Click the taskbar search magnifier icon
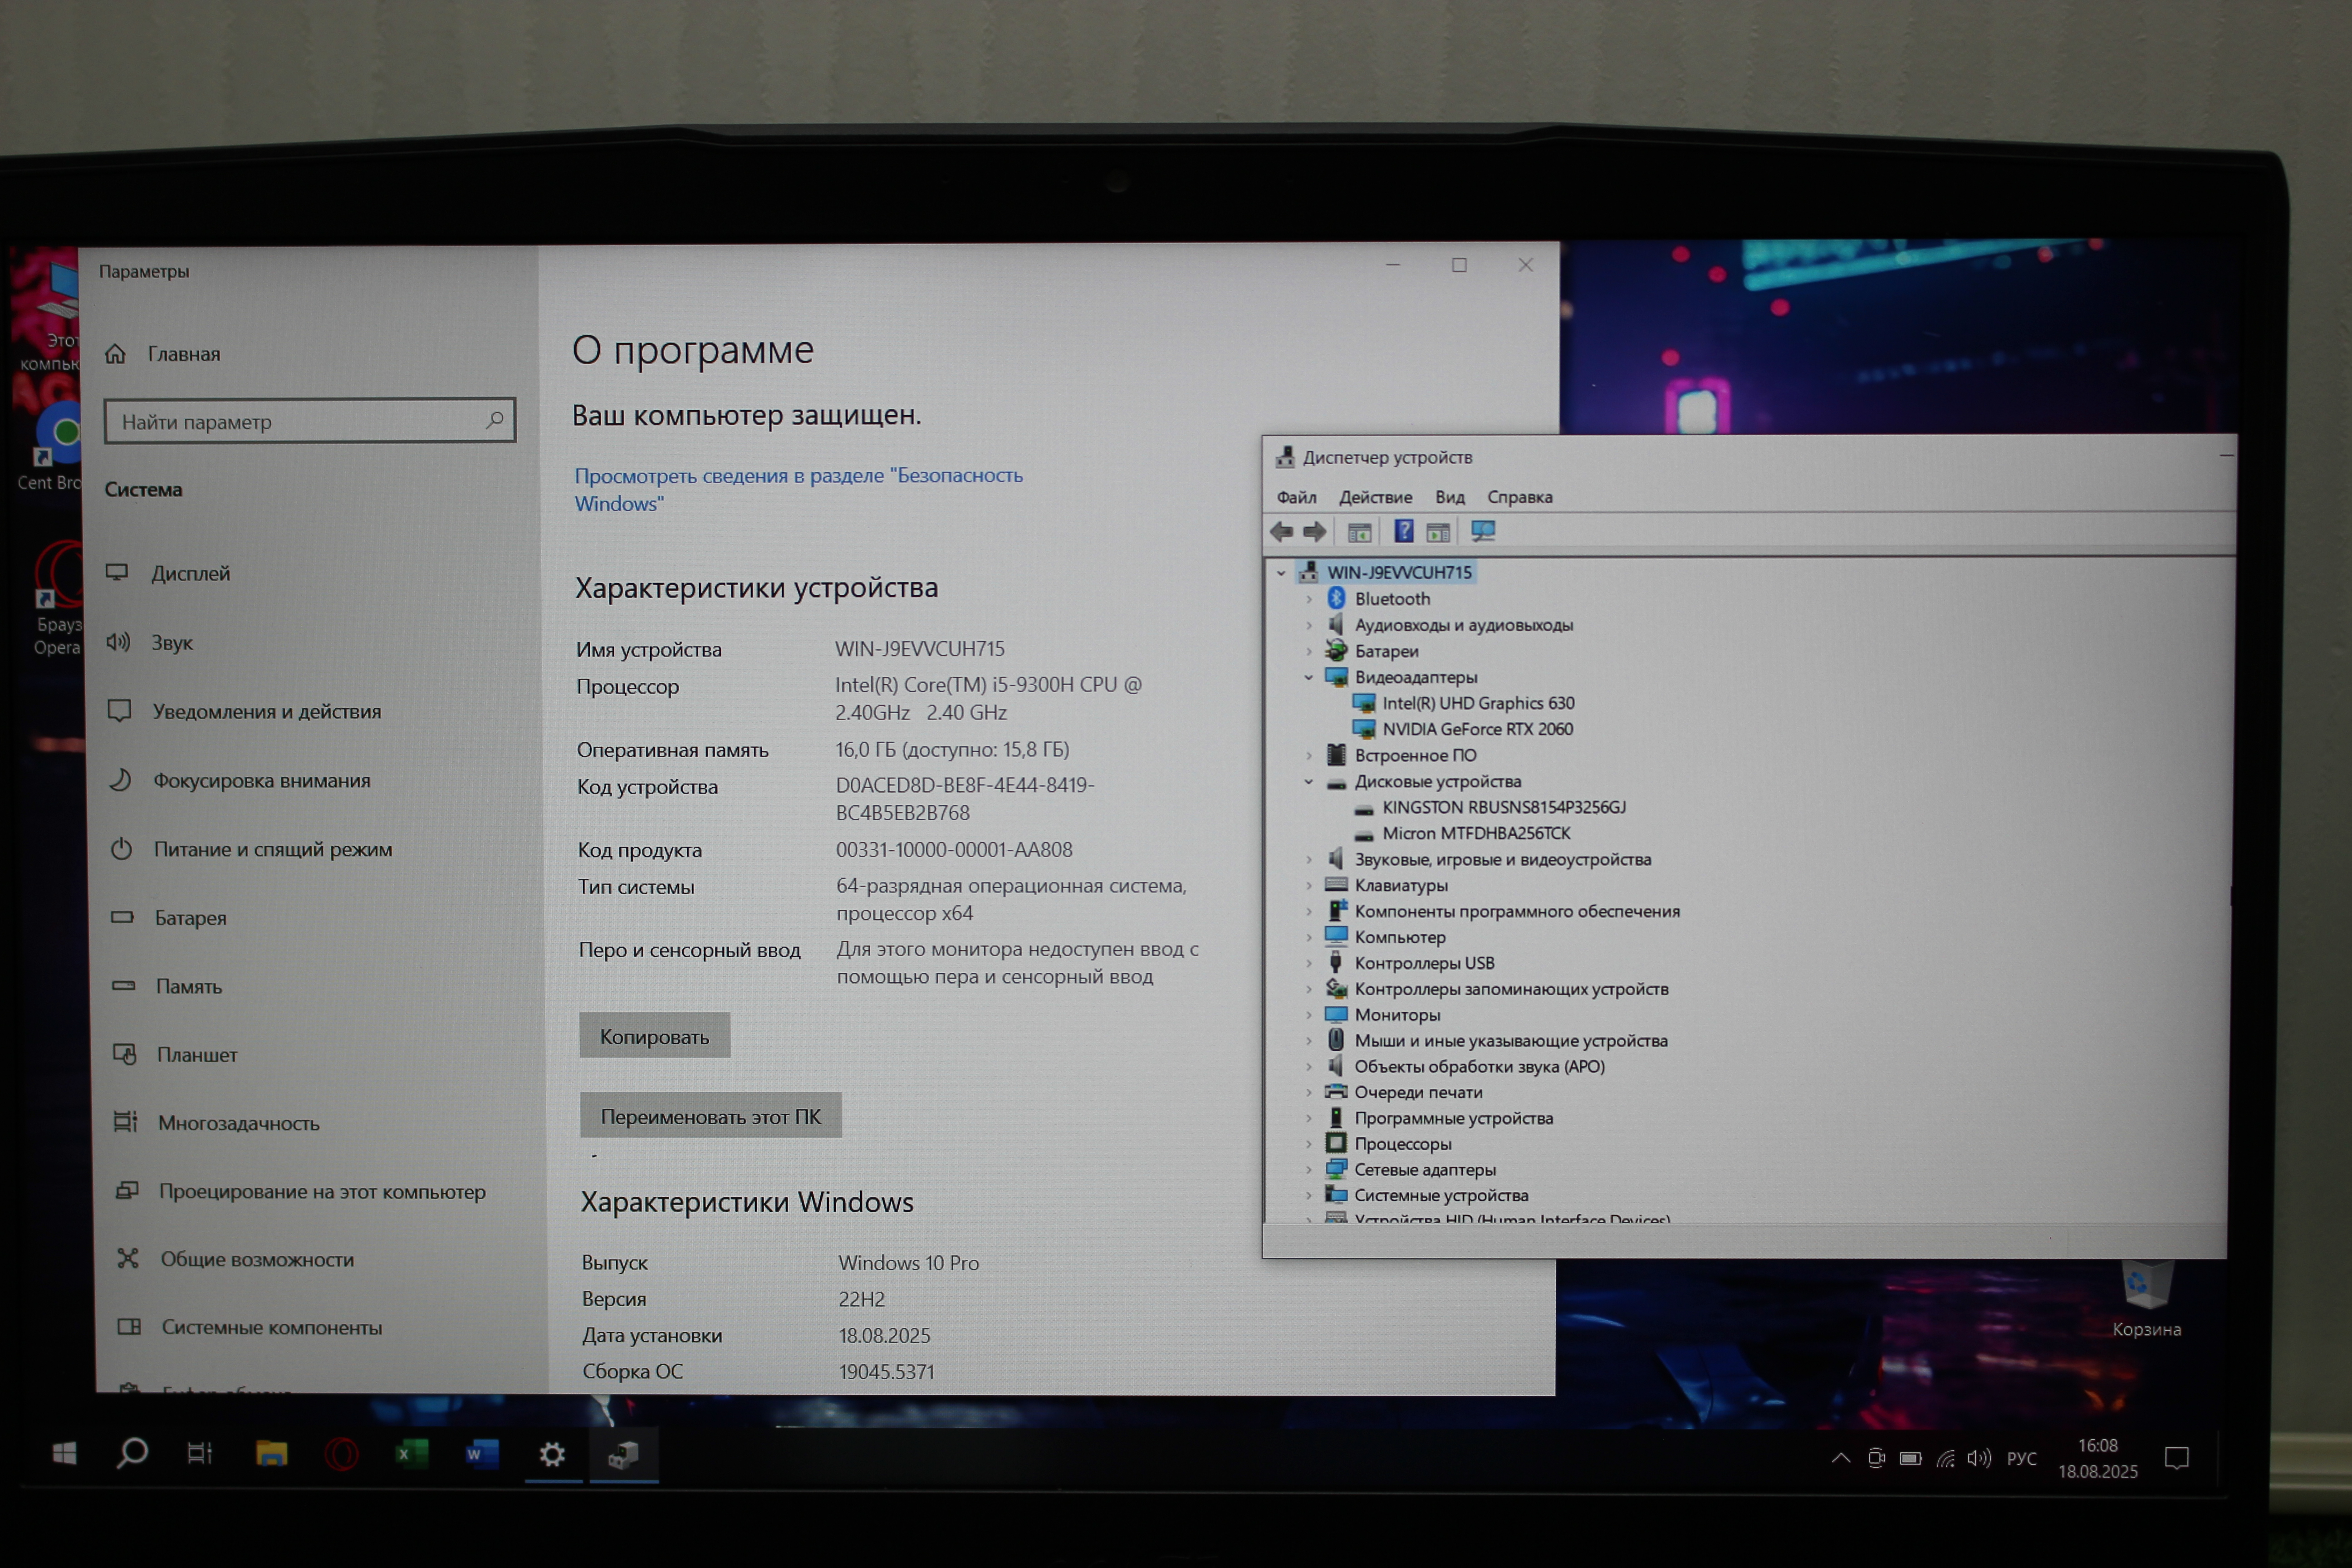 132,1453
